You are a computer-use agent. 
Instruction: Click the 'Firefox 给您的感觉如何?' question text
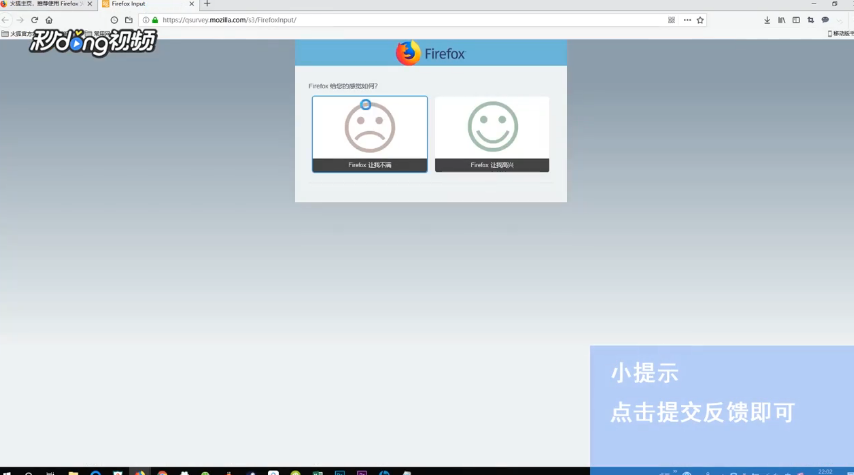pos(343,86)
